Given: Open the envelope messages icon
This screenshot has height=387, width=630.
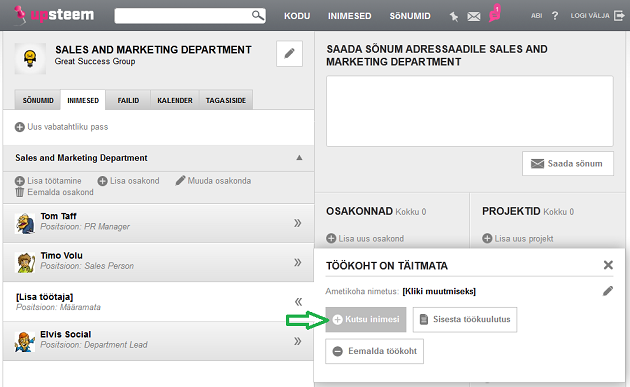Looking at the screenshot, I should [x=474, y=16].
